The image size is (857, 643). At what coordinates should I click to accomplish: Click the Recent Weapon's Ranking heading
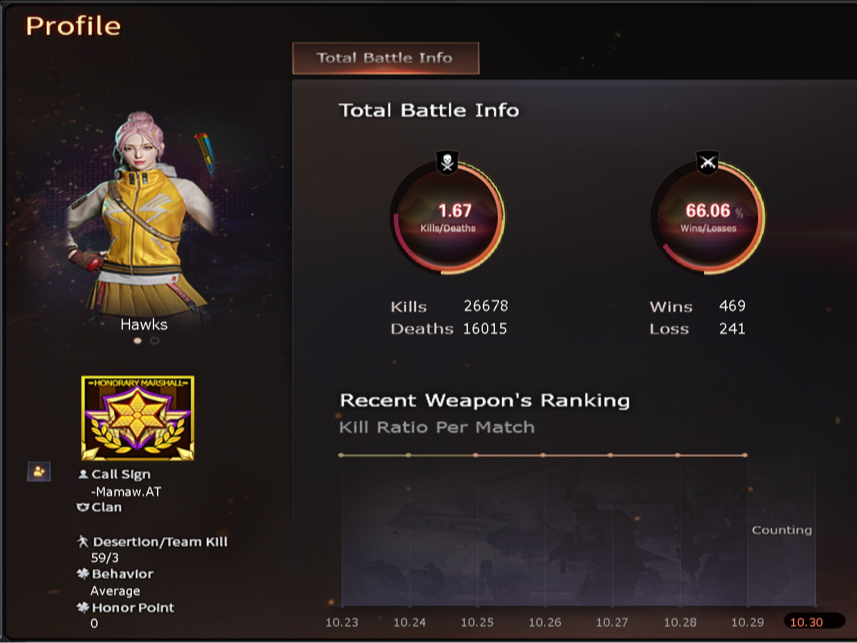click(485, 401)
